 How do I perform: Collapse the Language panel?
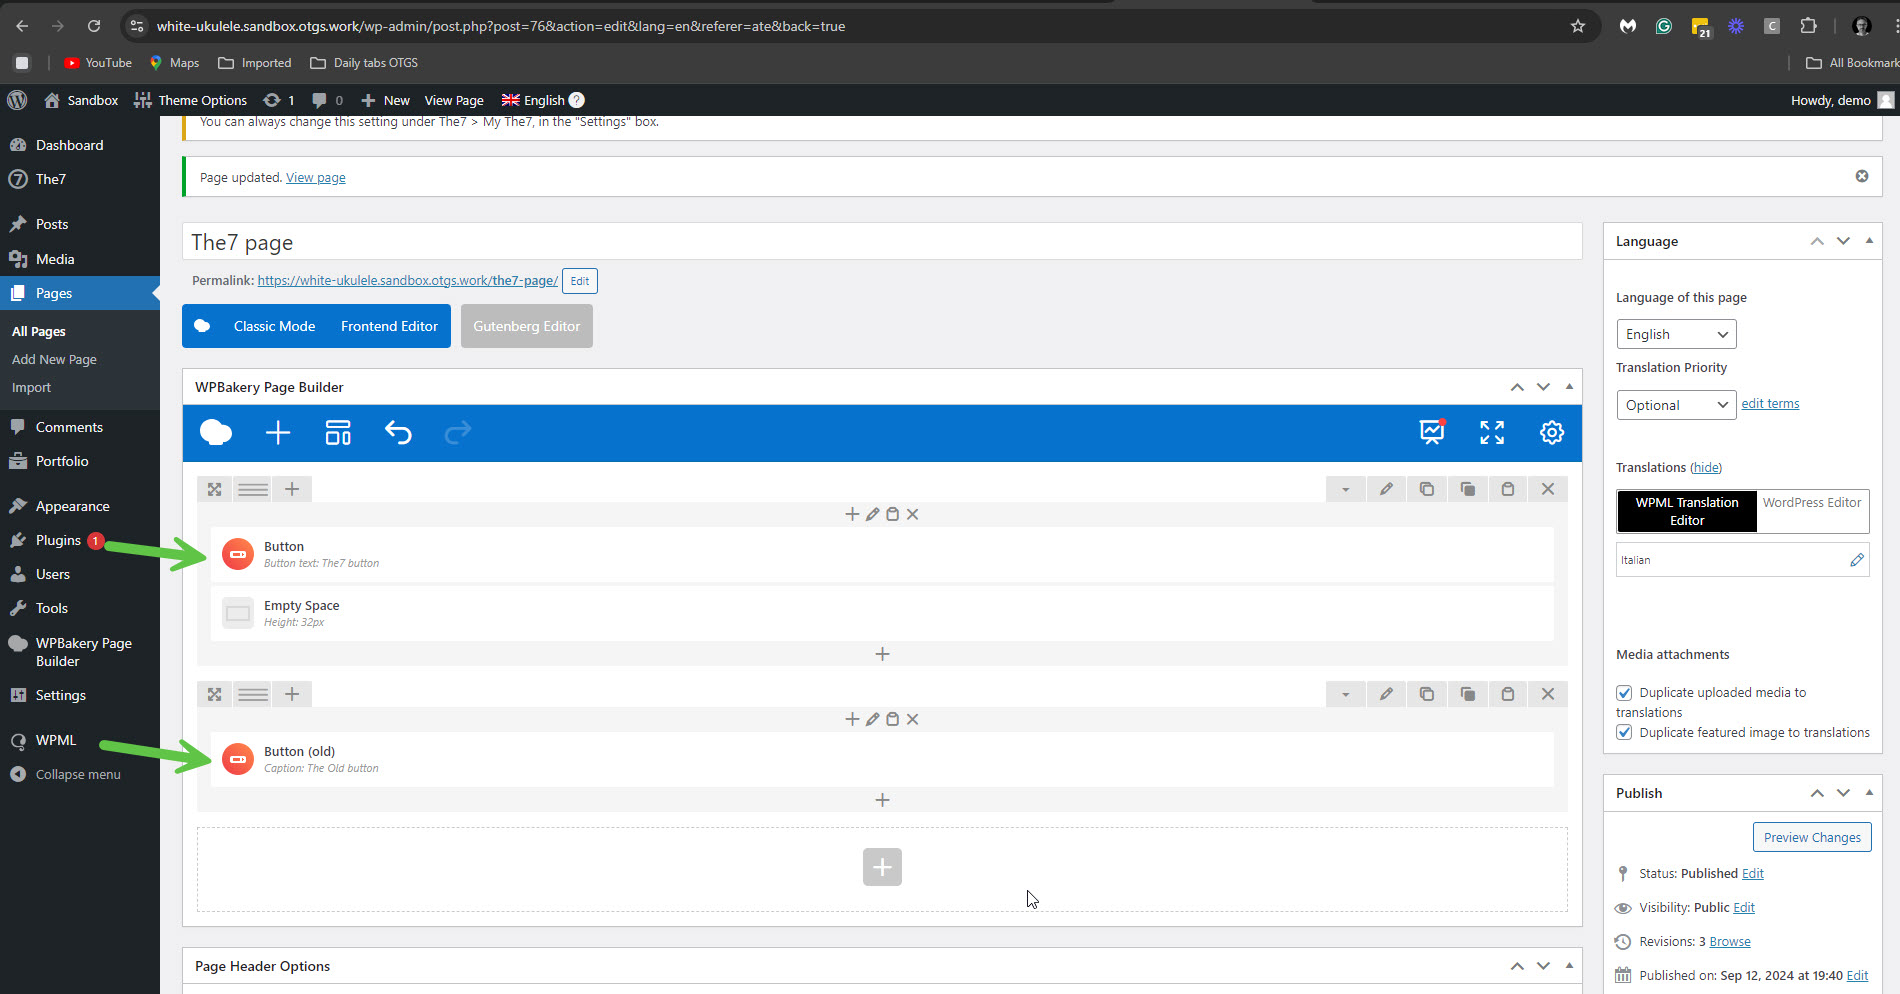tap(1869, 241)
